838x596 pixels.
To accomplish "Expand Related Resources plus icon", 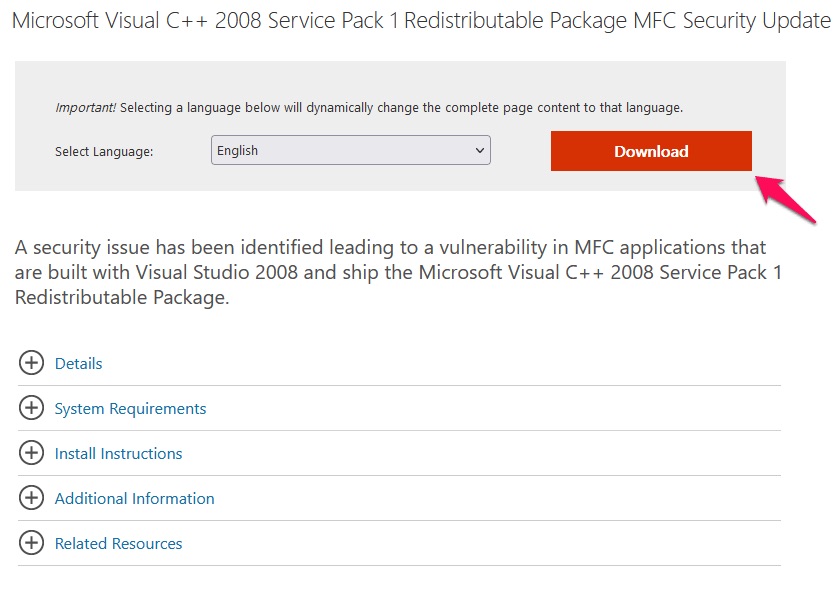I will click(x=32, y=543).
